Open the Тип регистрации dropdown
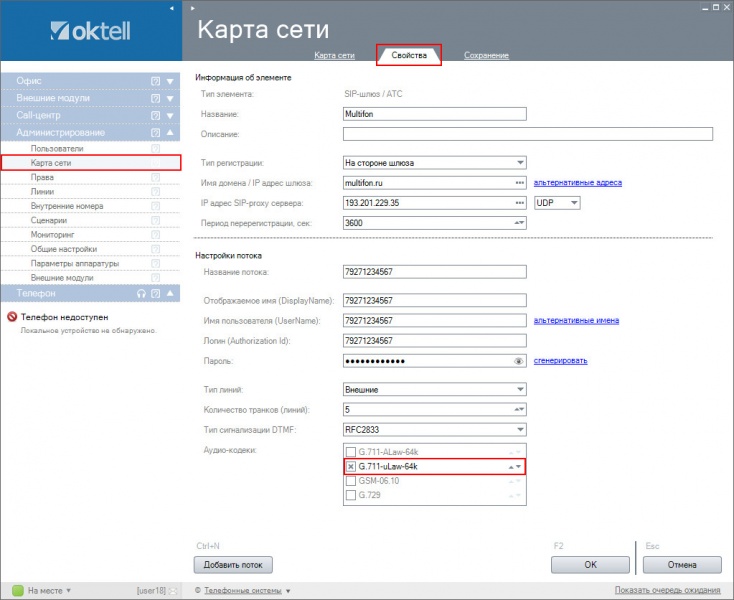The width and height of the screenshot is (734, 600). pos(520,163)
